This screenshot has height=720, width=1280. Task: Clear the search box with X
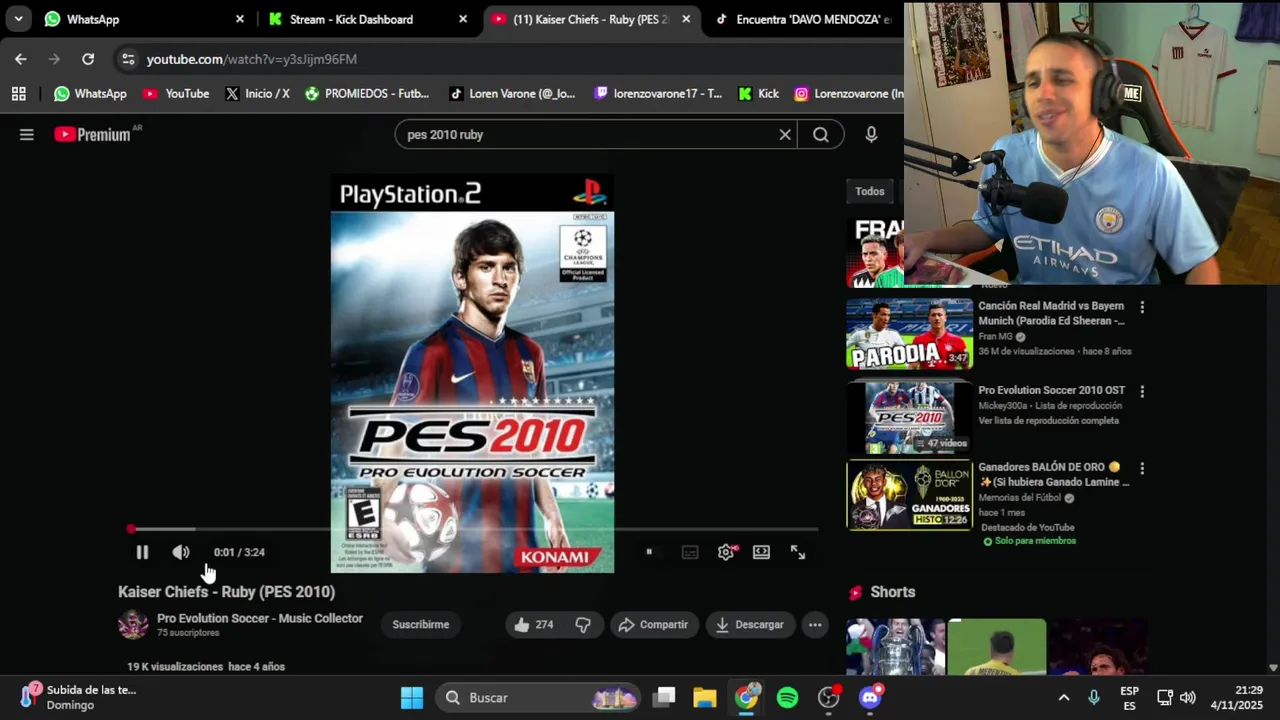[785, 134]
